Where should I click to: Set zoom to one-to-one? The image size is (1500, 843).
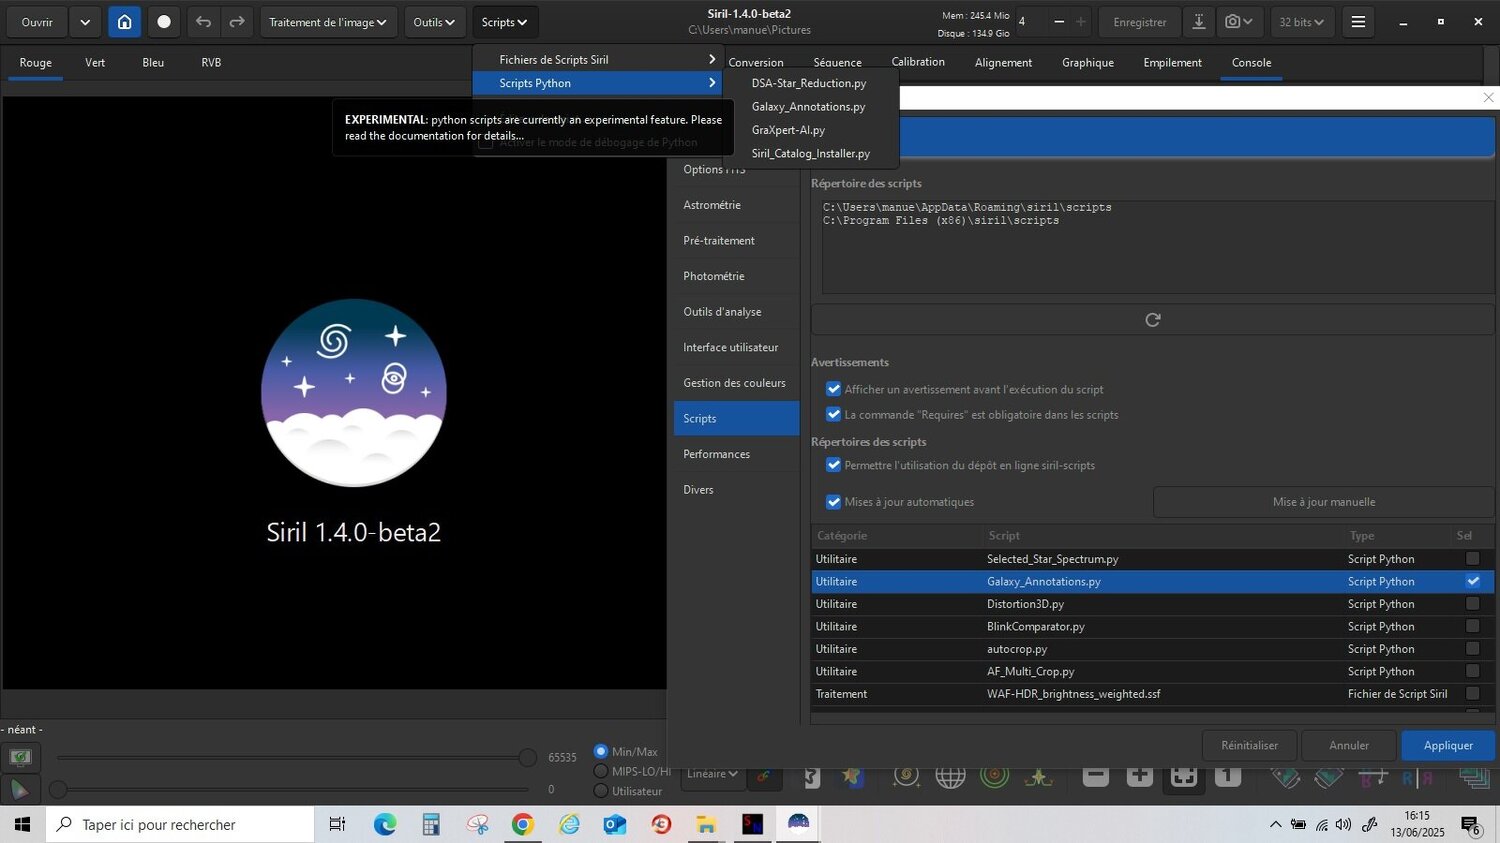tap(1228, 775)
